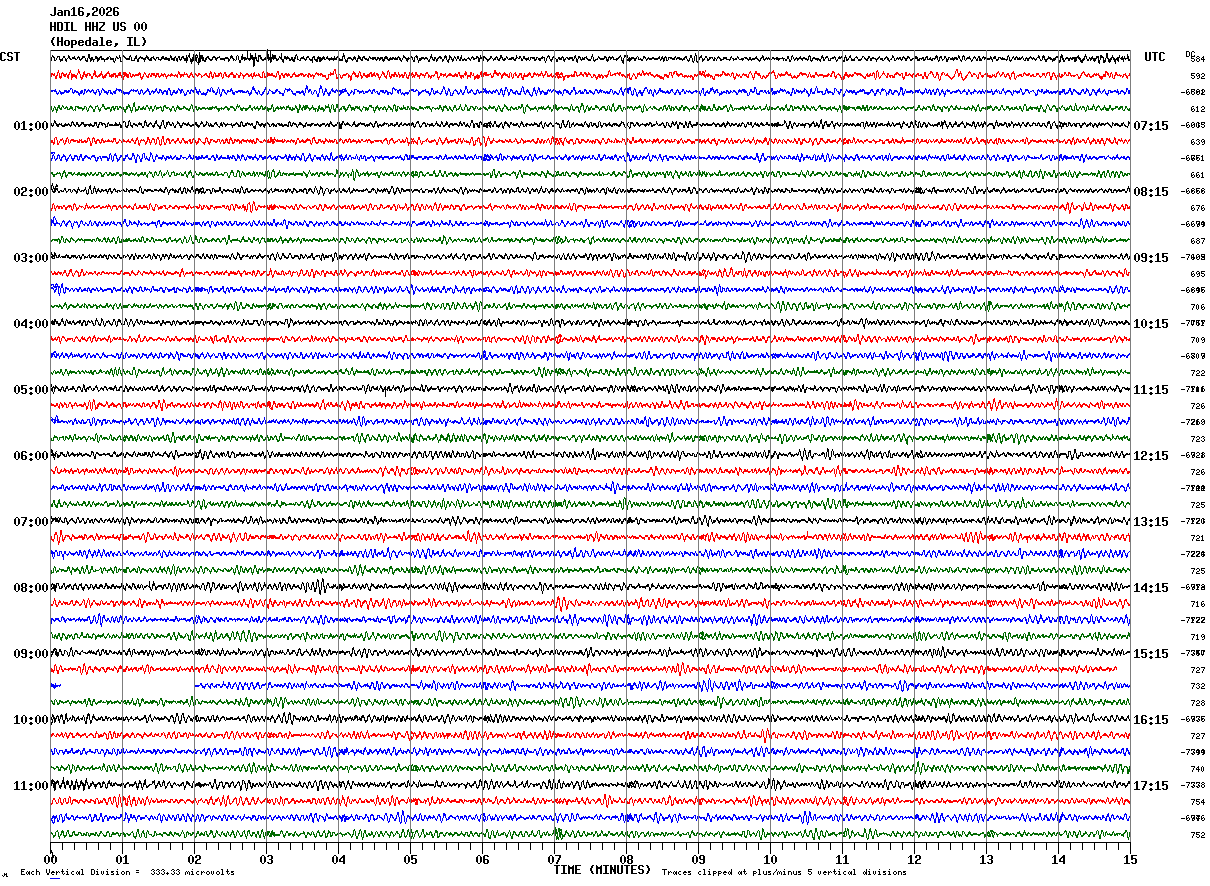
Task: Click the UTC time label "14:15"
Action: coord(1151,588)
